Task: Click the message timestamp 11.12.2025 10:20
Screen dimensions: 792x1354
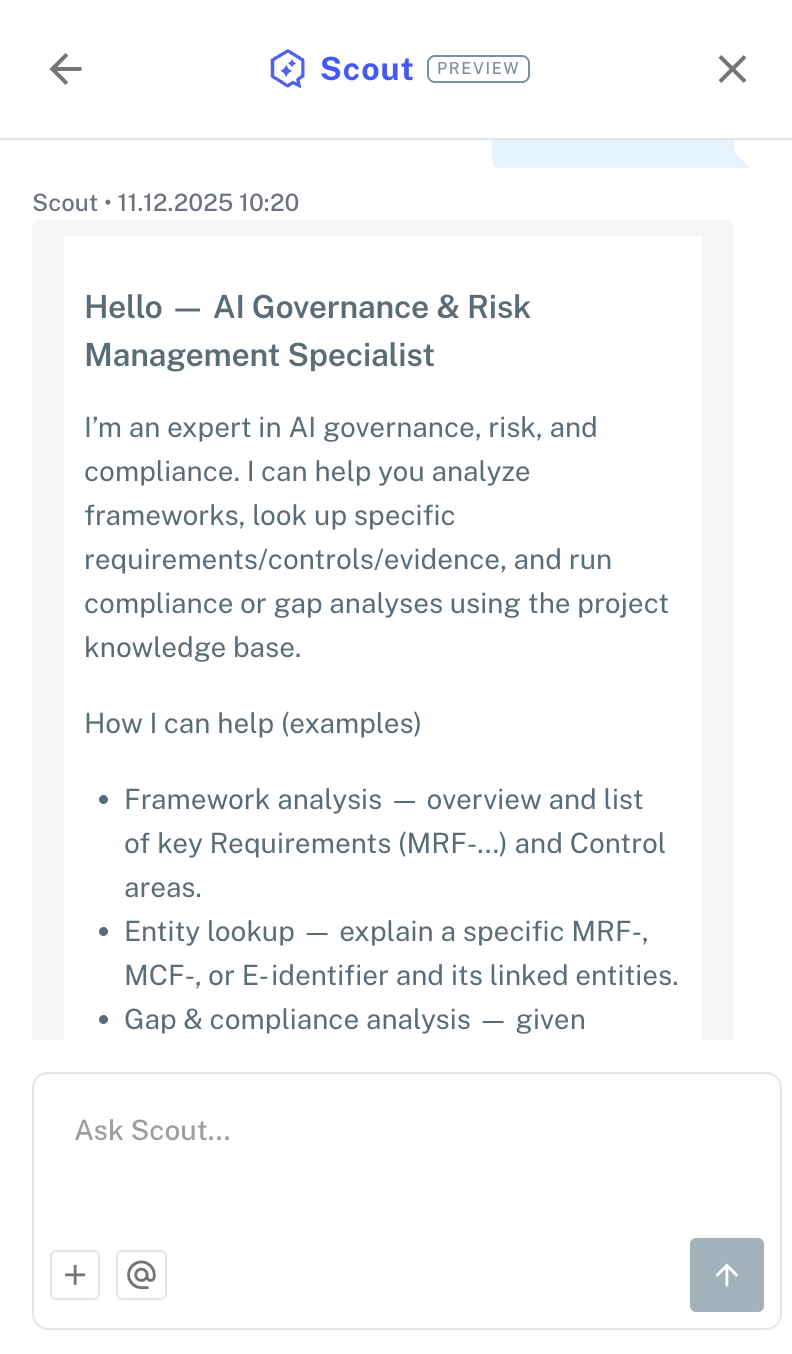Action: point(208,203)
